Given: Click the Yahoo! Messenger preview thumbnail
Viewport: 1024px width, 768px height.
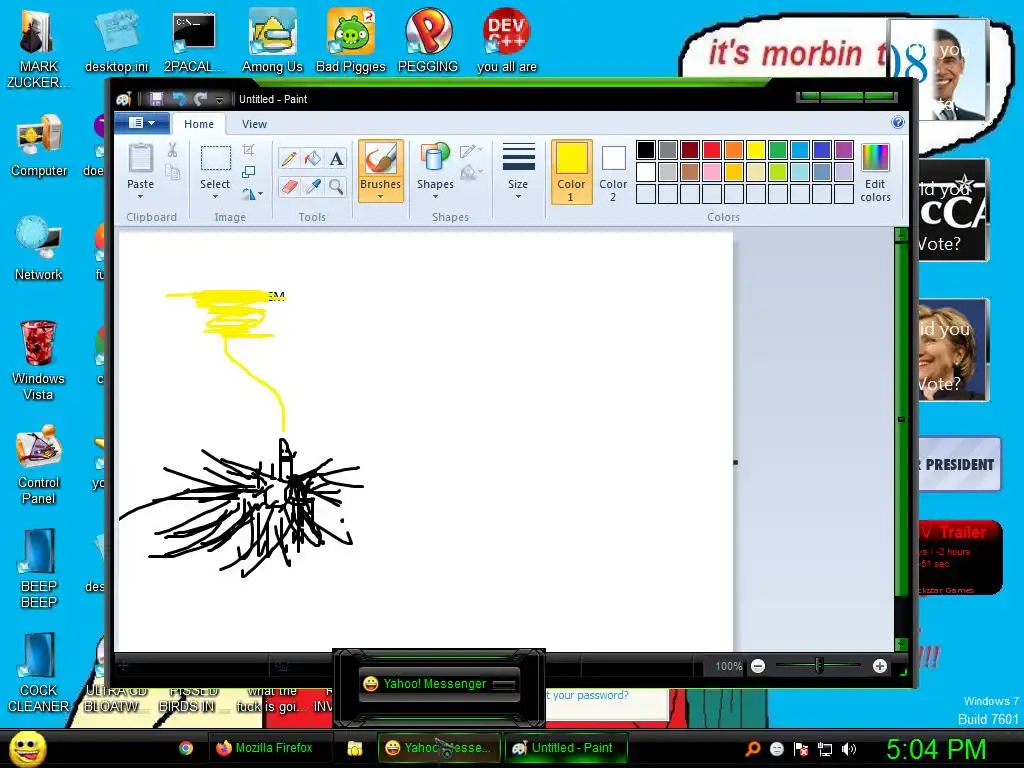Looking at the screenshot, I should click(439, 684).
